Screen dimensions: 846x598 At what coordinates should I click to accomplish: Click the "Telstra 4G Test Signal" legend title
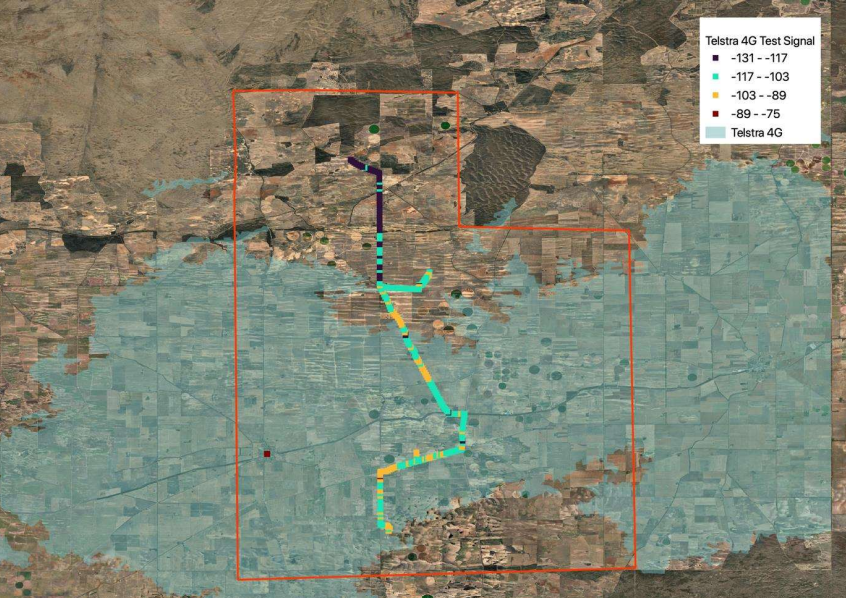pos(760,40)
